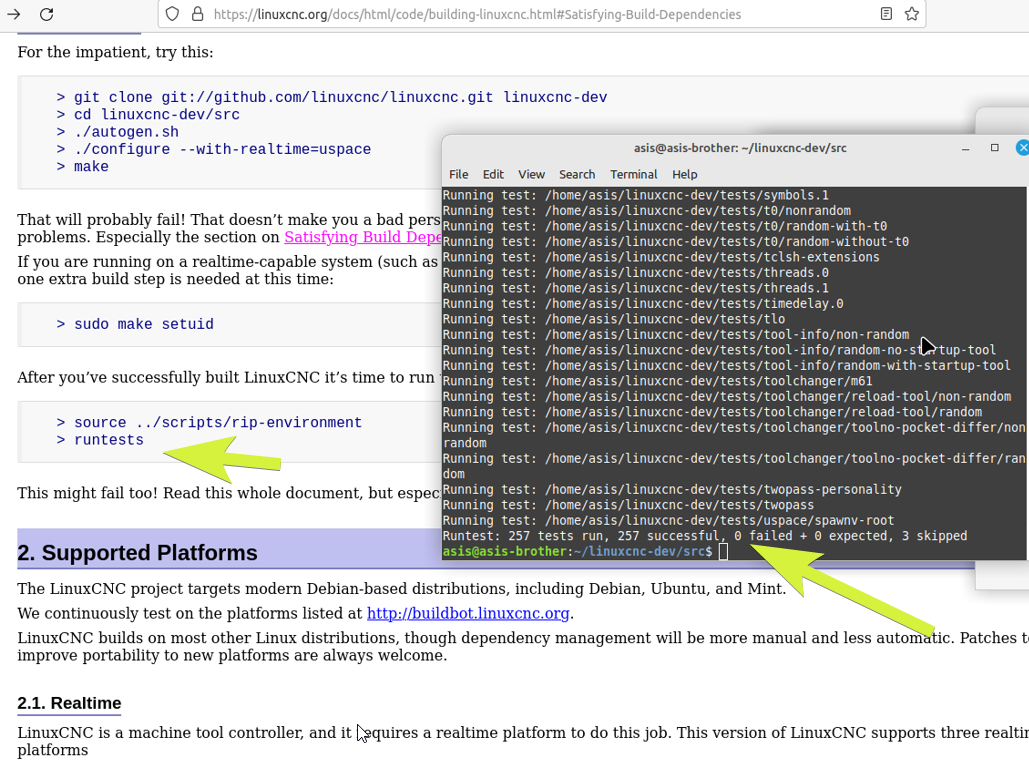Click the uspace/spawnv-root terminal line
Image resolution: width=1029 pixels, height=764 pixels.
point(668,520)
